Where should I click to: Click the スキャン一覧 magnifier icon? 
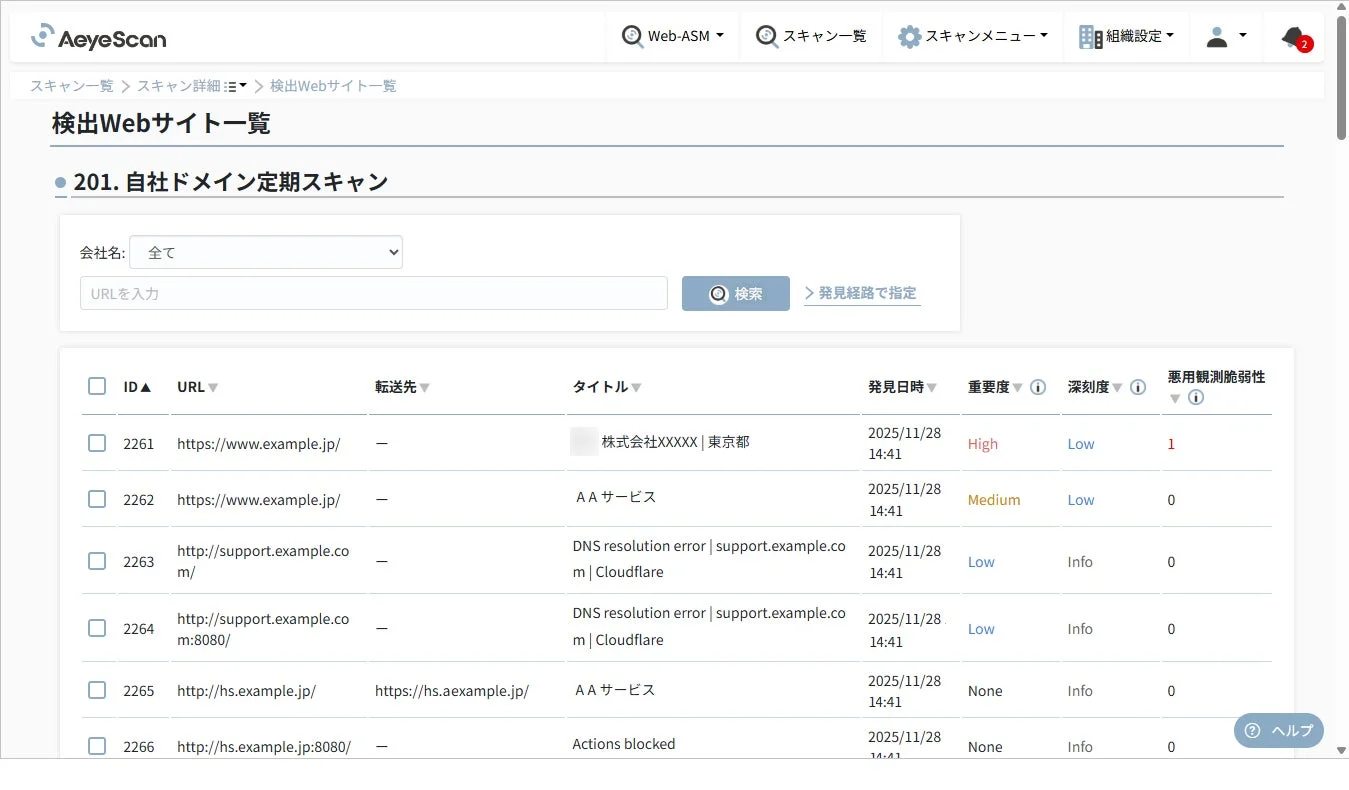click(x=766, y=35)
